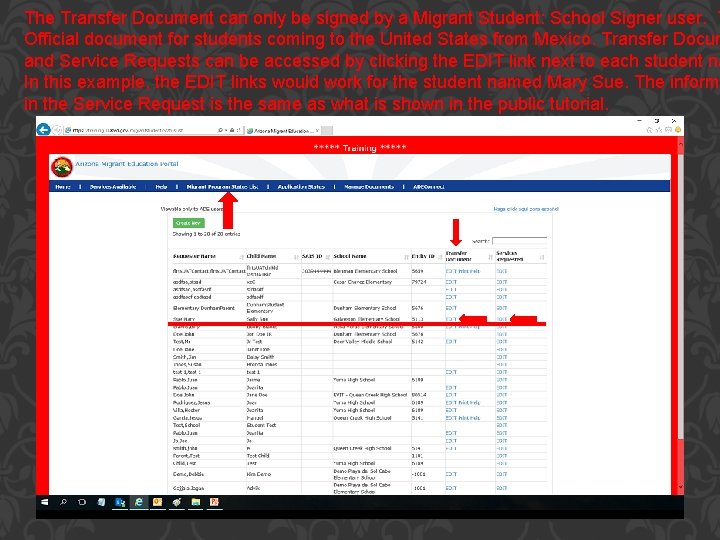Screen dimensions: 720x540
Task: Click the browser address bar
Action: coord(142,130)
